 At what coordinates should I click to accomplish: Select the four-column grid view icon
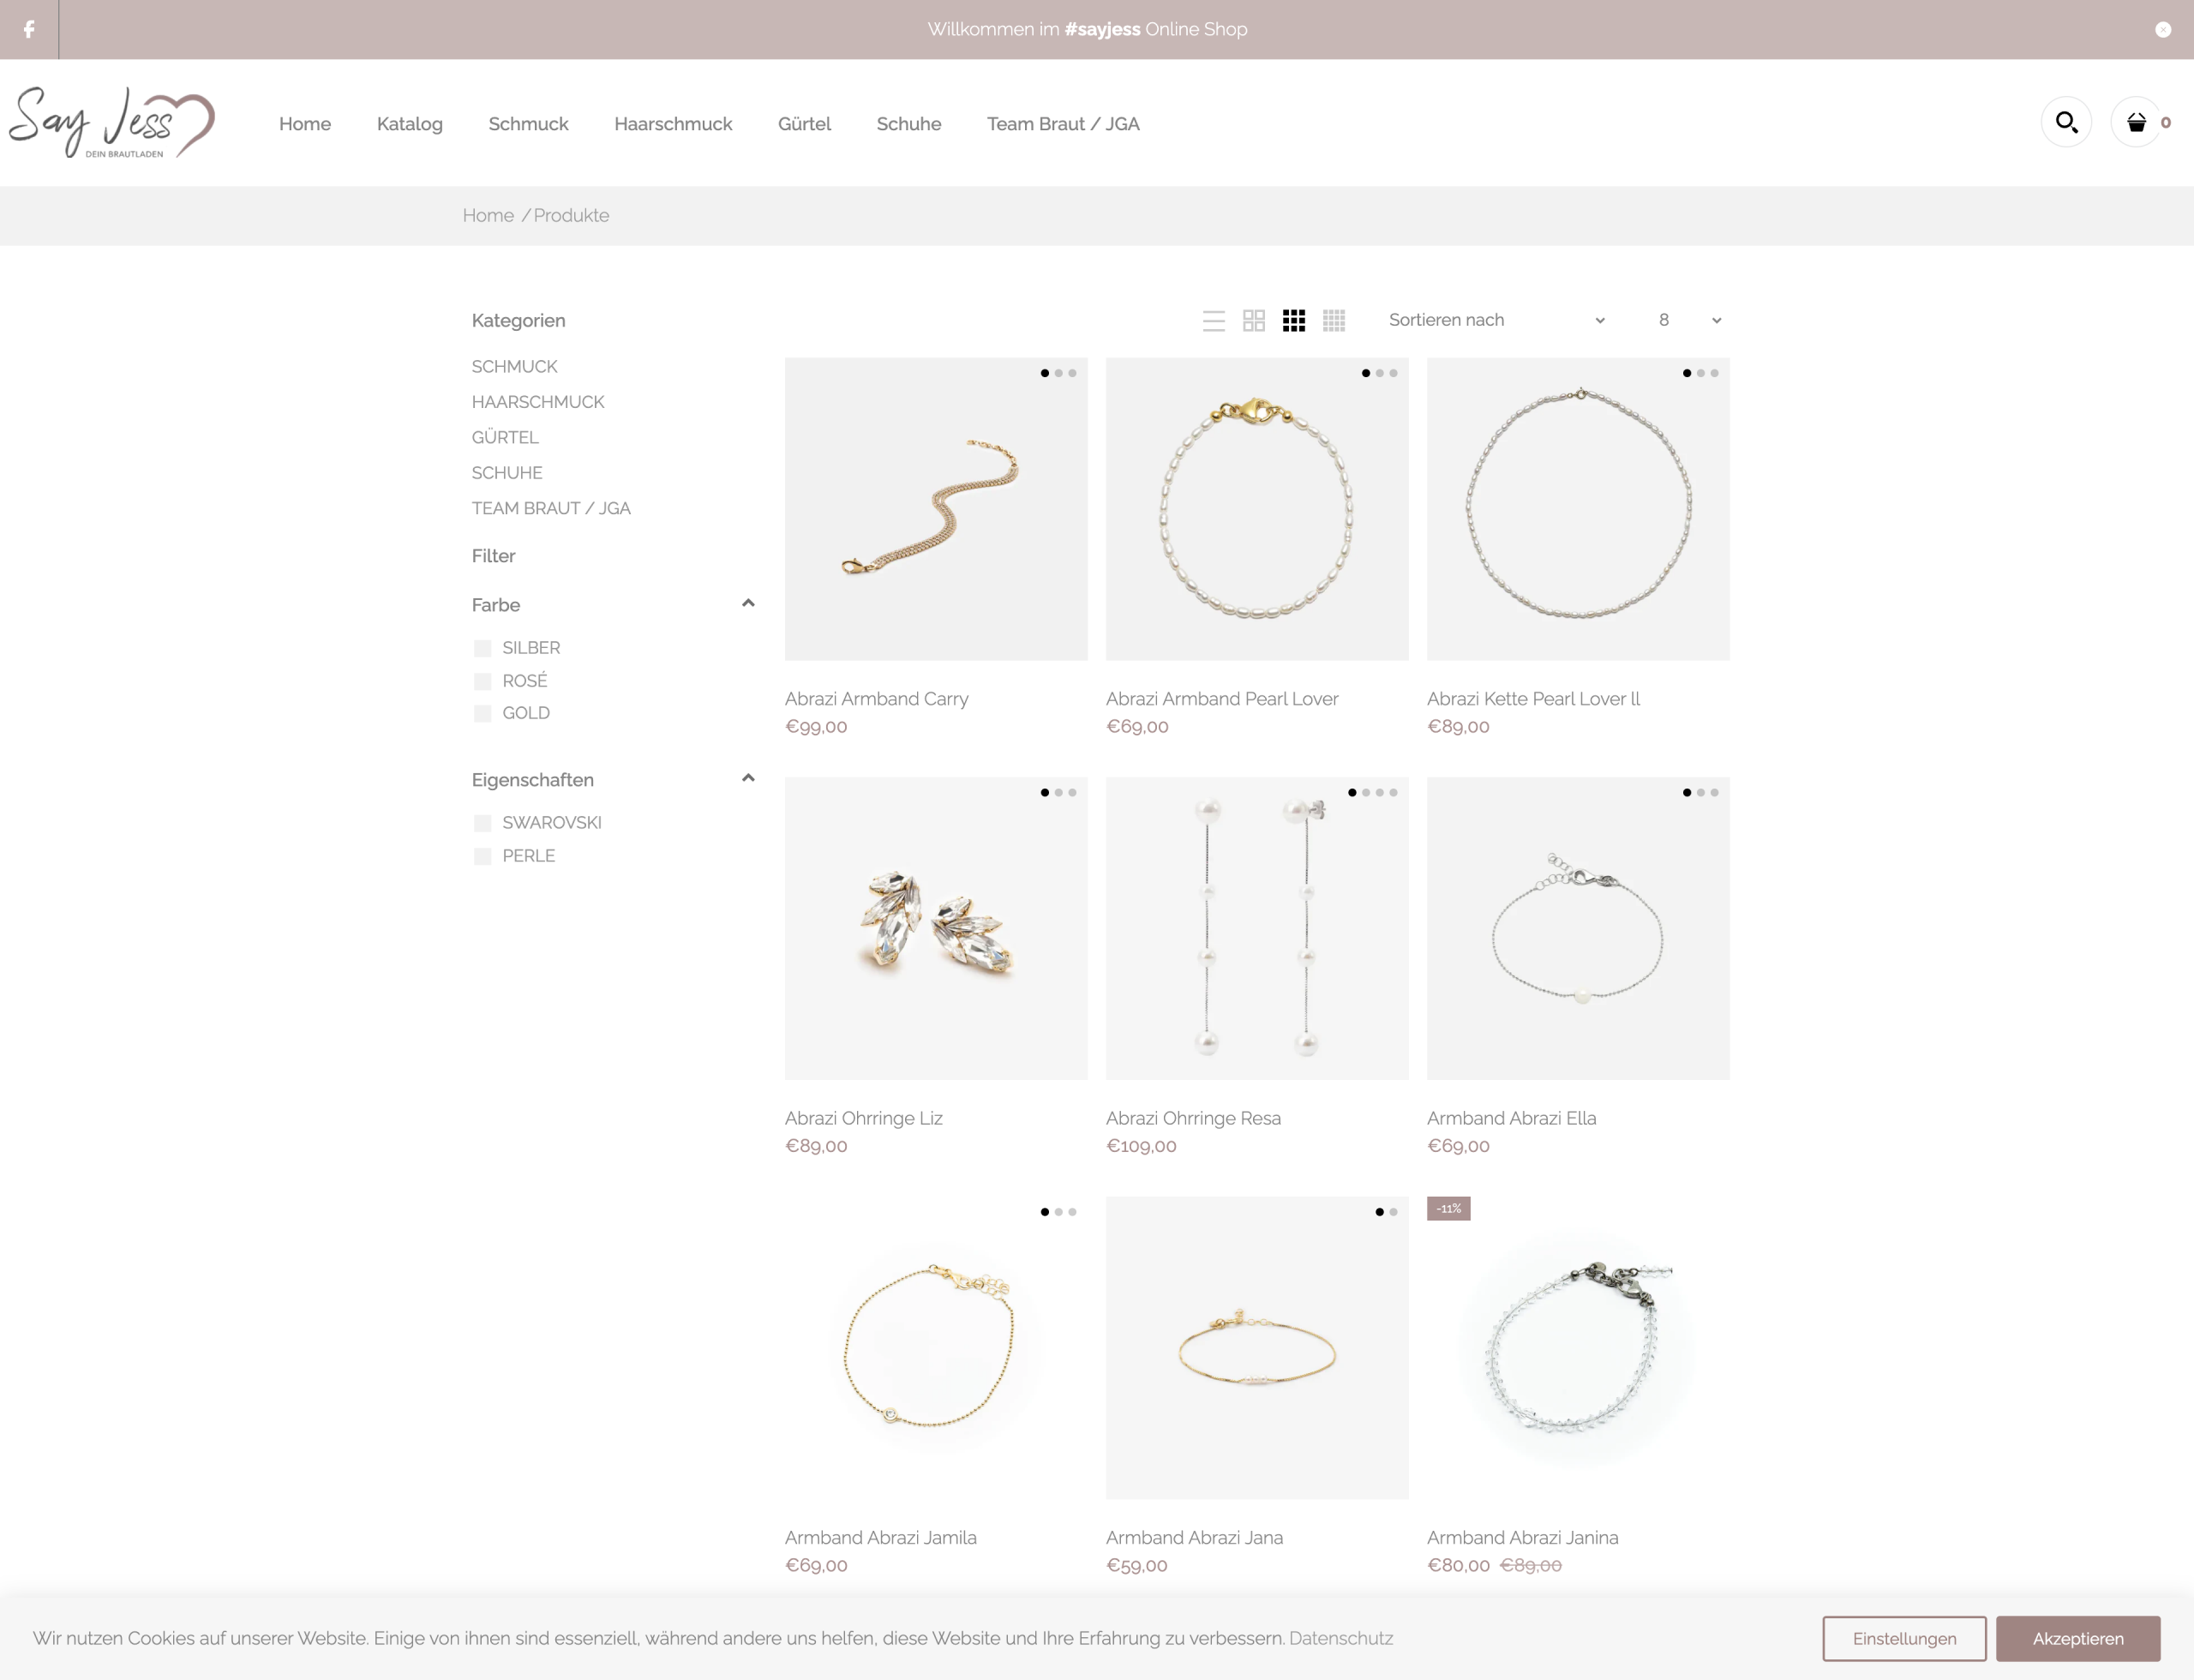pos(1333,320)
